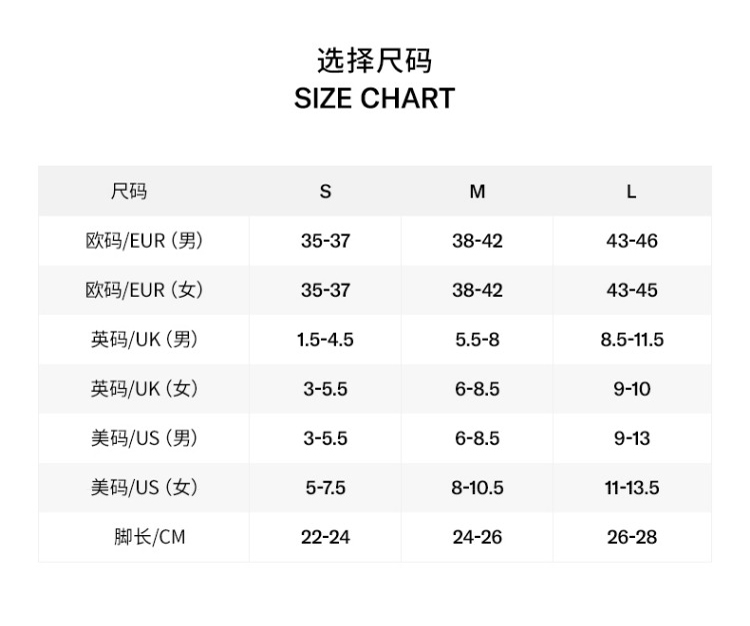
Task: Click the 43-46 EUR men's L cell
Action: coord(631,241)
